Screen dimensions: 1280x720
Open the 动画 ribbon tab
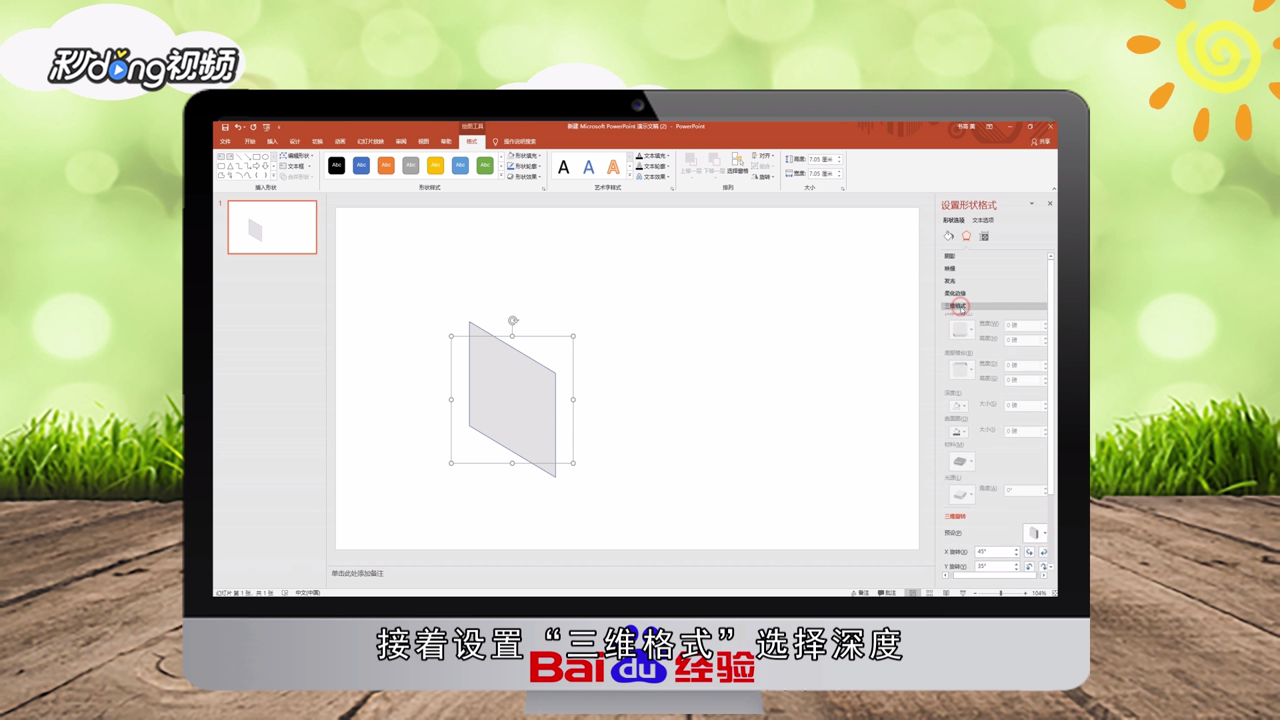340,142
